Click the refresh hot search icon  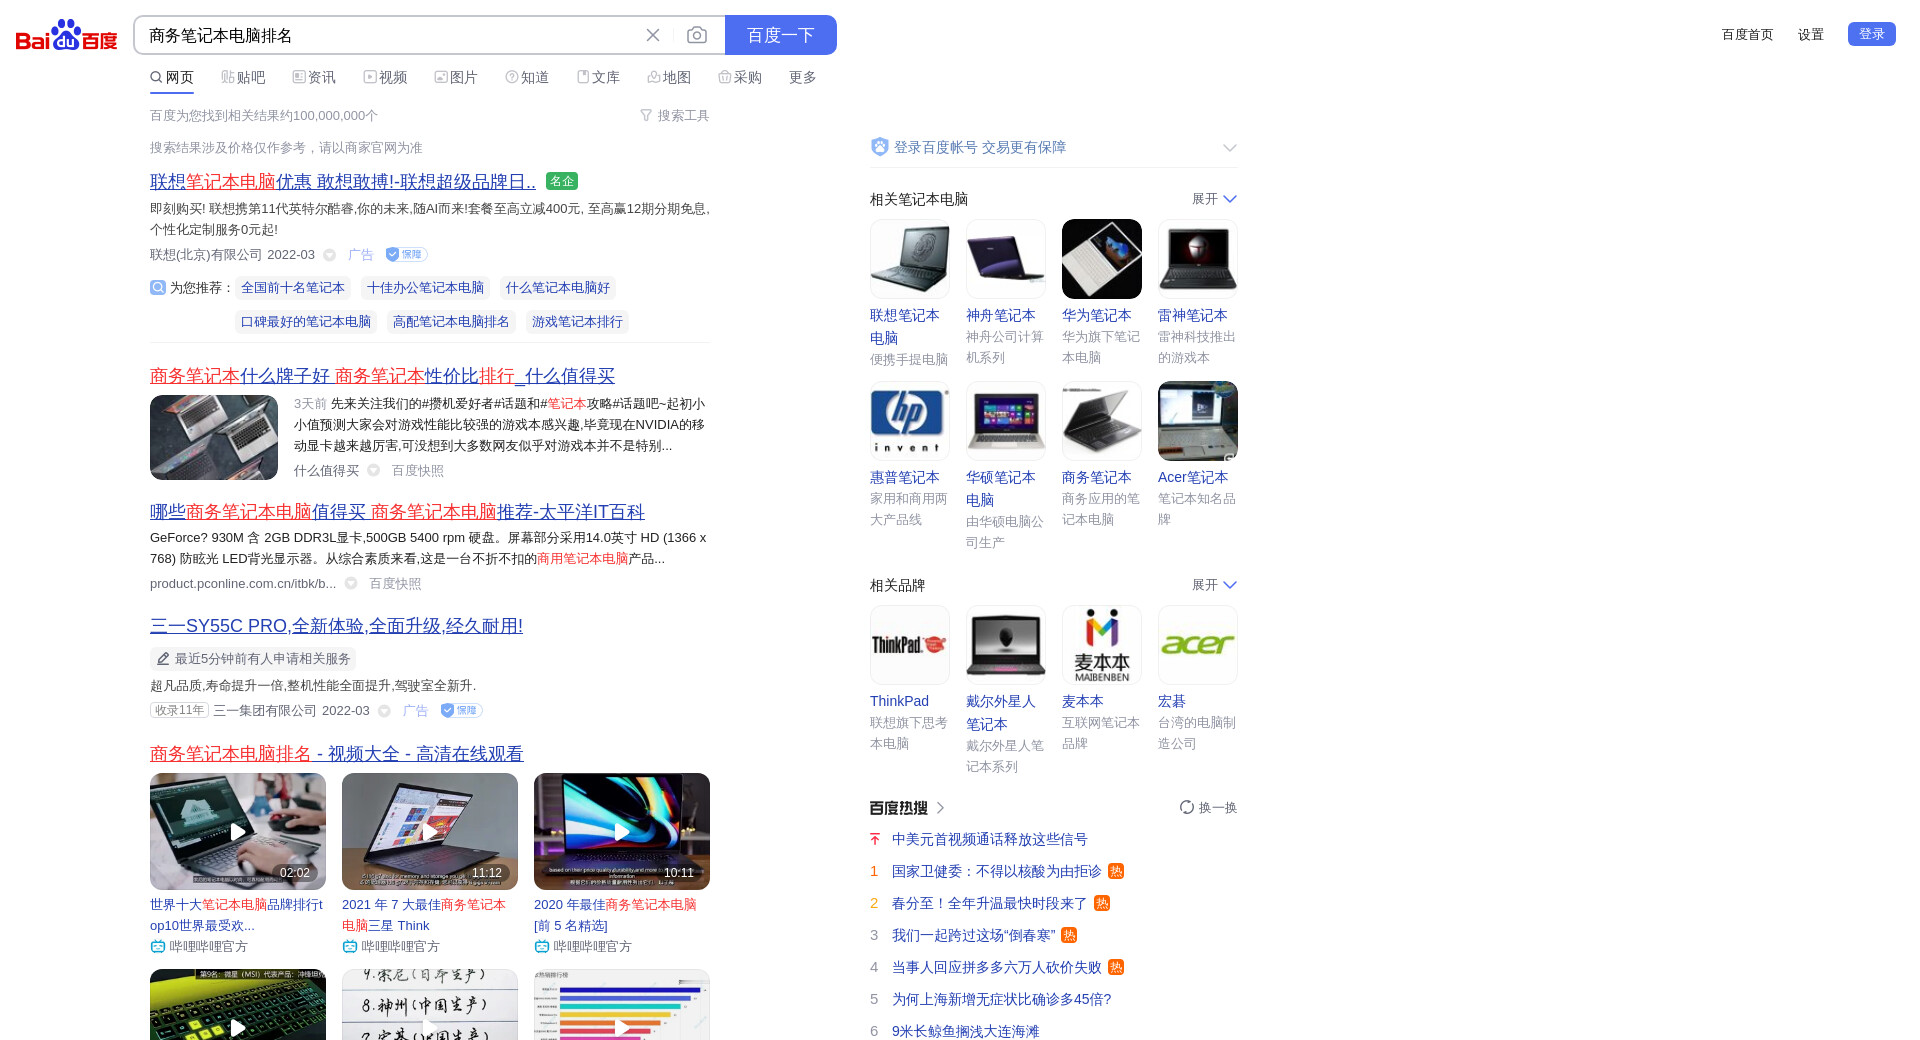pyautogui.click(x=1186, y=807)
